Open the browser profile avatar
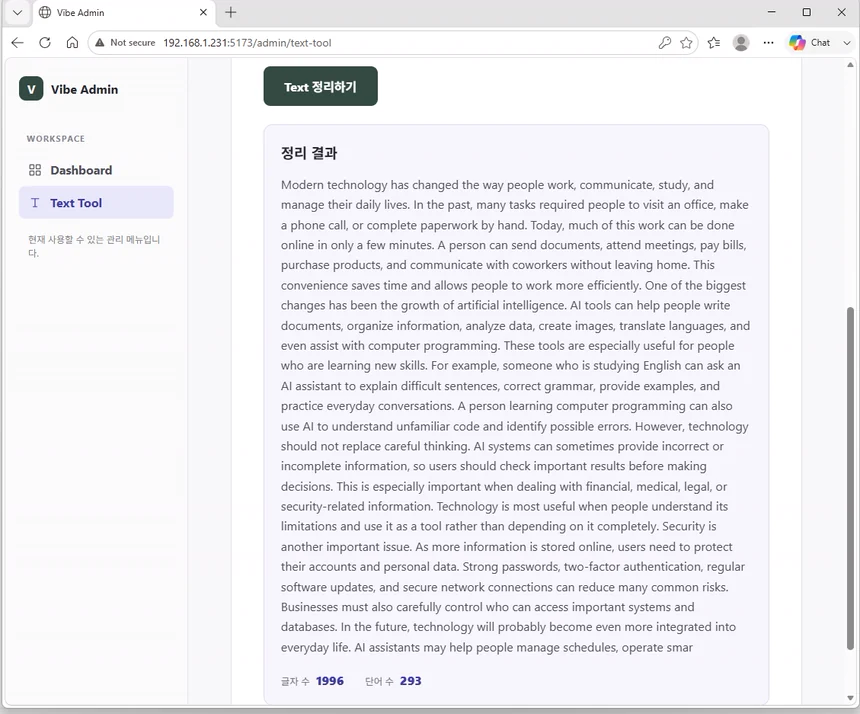The image size is (860, 714). 741,43
